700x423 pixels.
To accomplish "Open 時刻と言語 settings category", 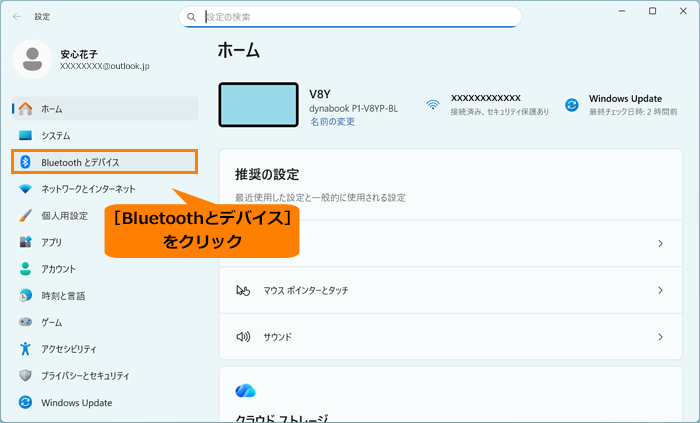I will click(x=105, y=295).
